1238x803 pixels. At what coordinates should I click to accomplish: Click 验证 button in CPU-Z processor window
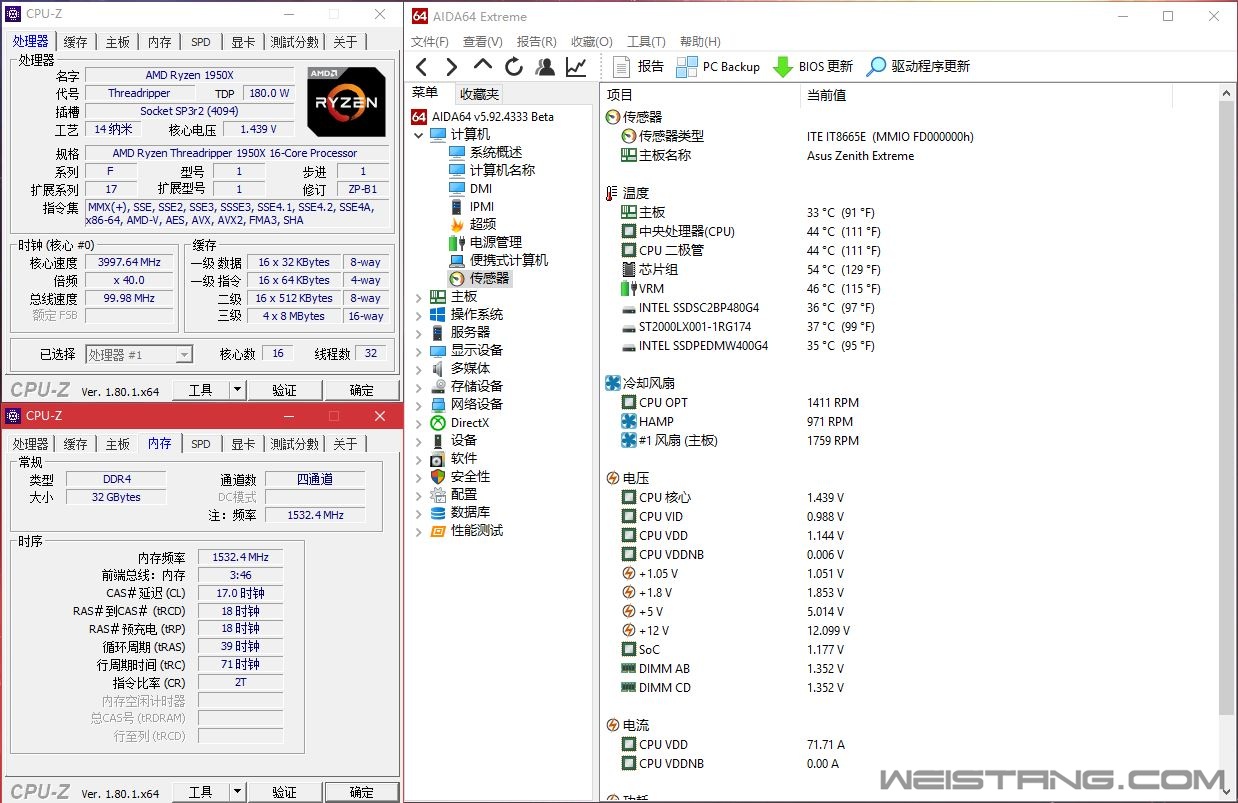tap(284, 390)
